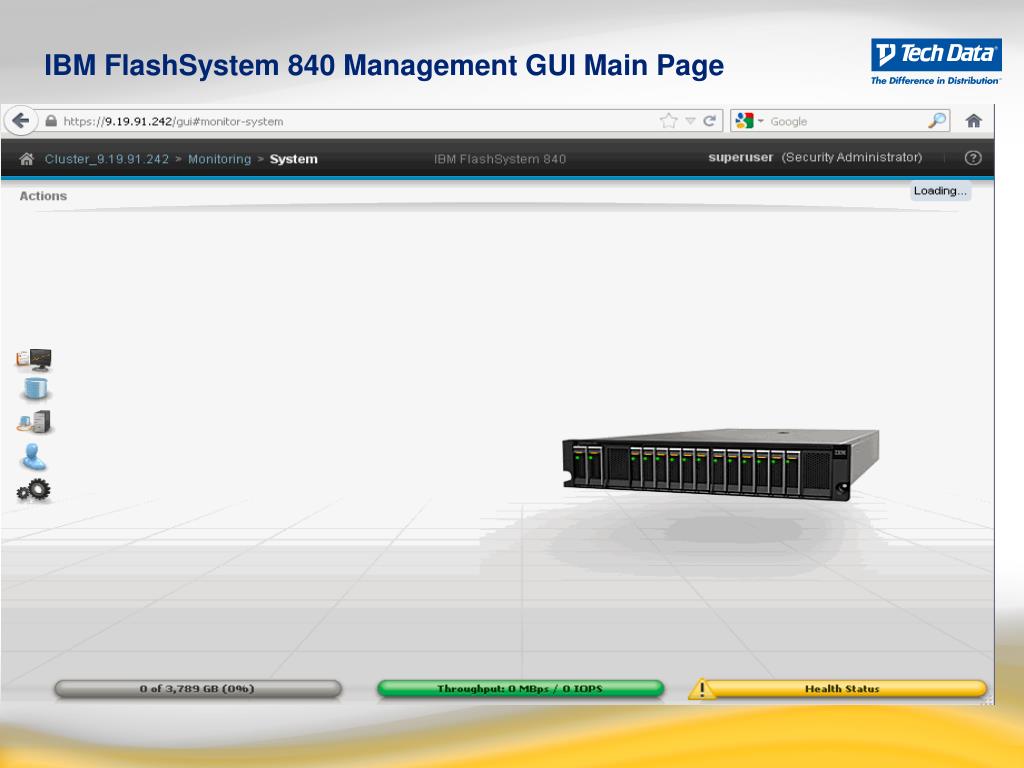Viewport: 1024px width, 768px height.
Task: Open the Hosts server sidebar icon
Action: 35,422
